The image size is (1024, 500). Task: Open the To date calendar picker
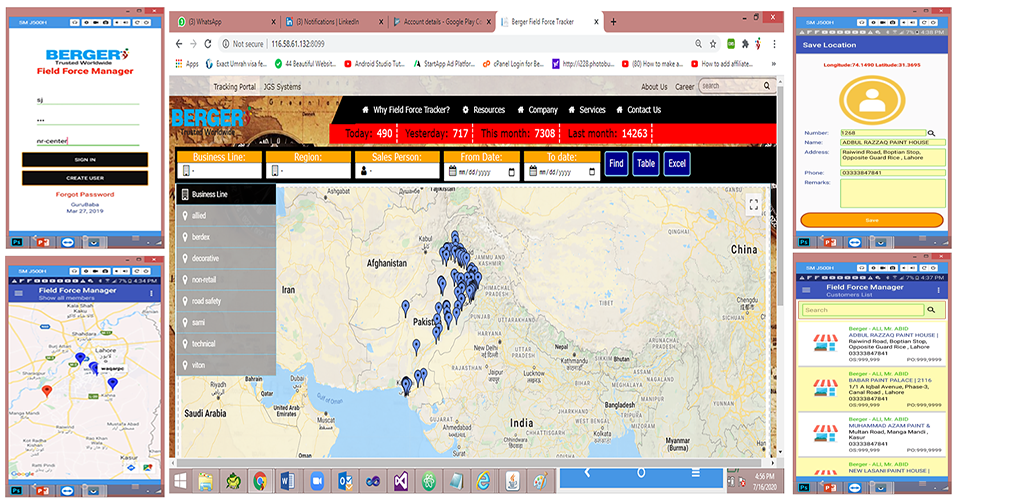pos(592,172)
